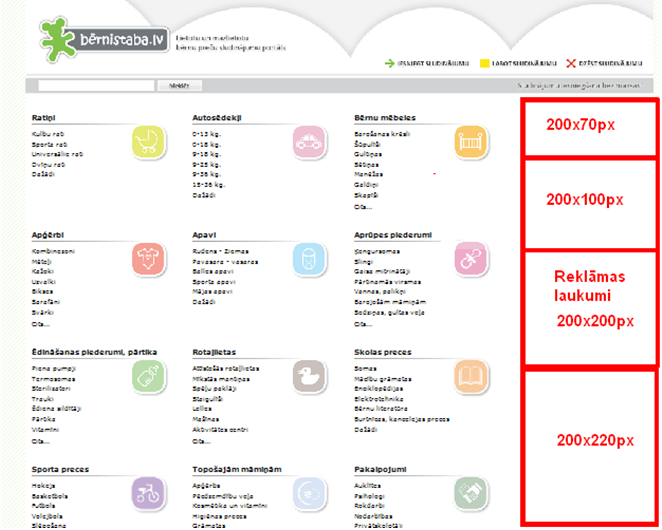Screen dimensions: 662x530
Task: Focus the search text field
Action: click(x=96, y=86)
